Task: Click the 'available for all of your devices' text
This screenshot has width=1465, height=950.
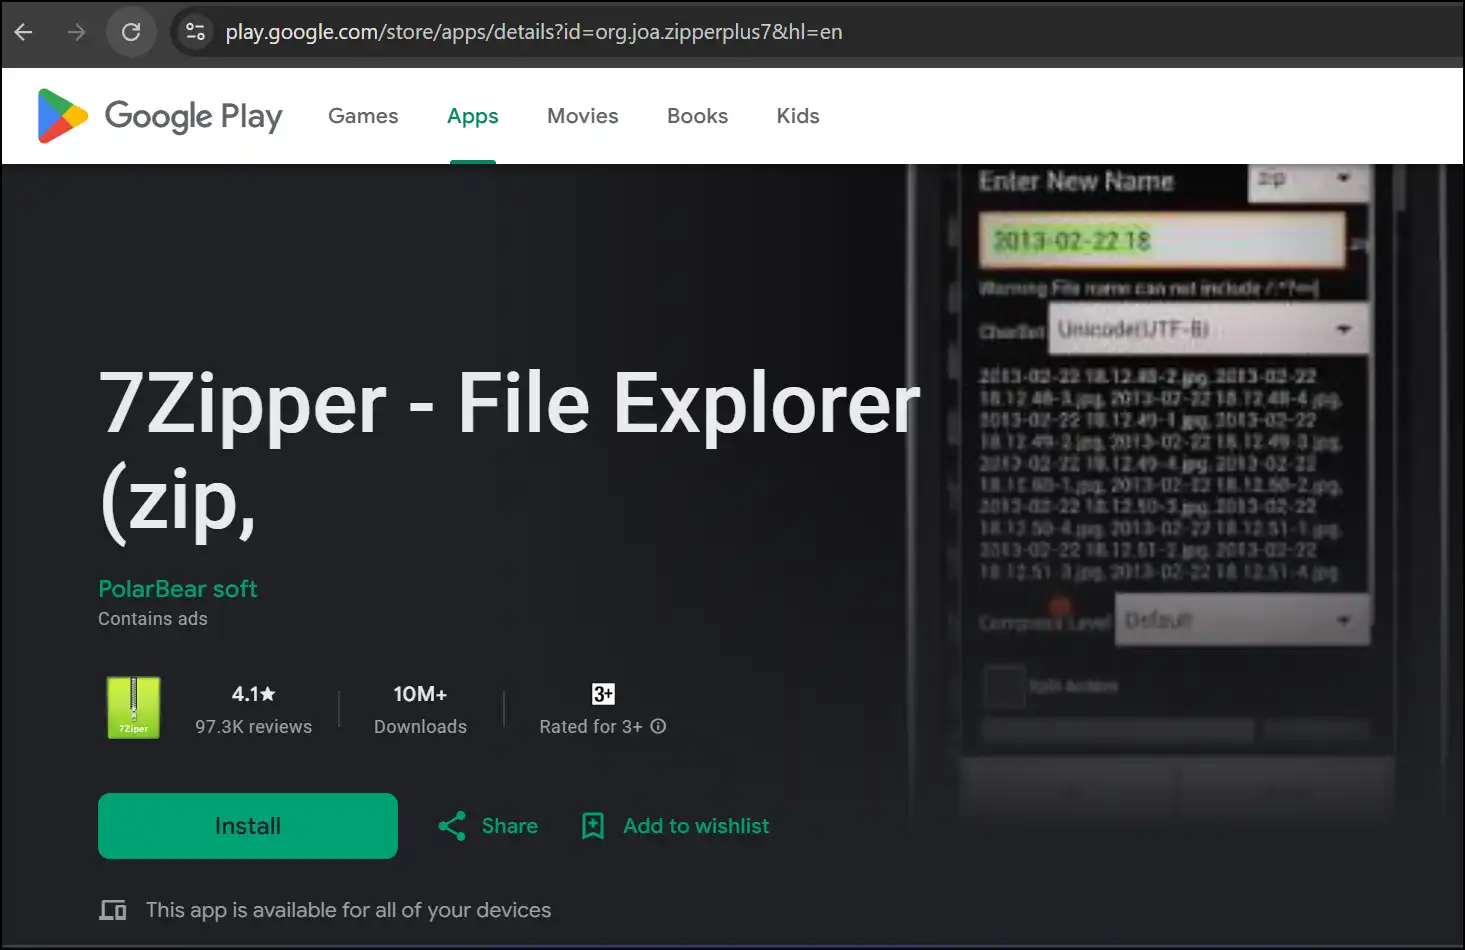Action: click(349, 910)
